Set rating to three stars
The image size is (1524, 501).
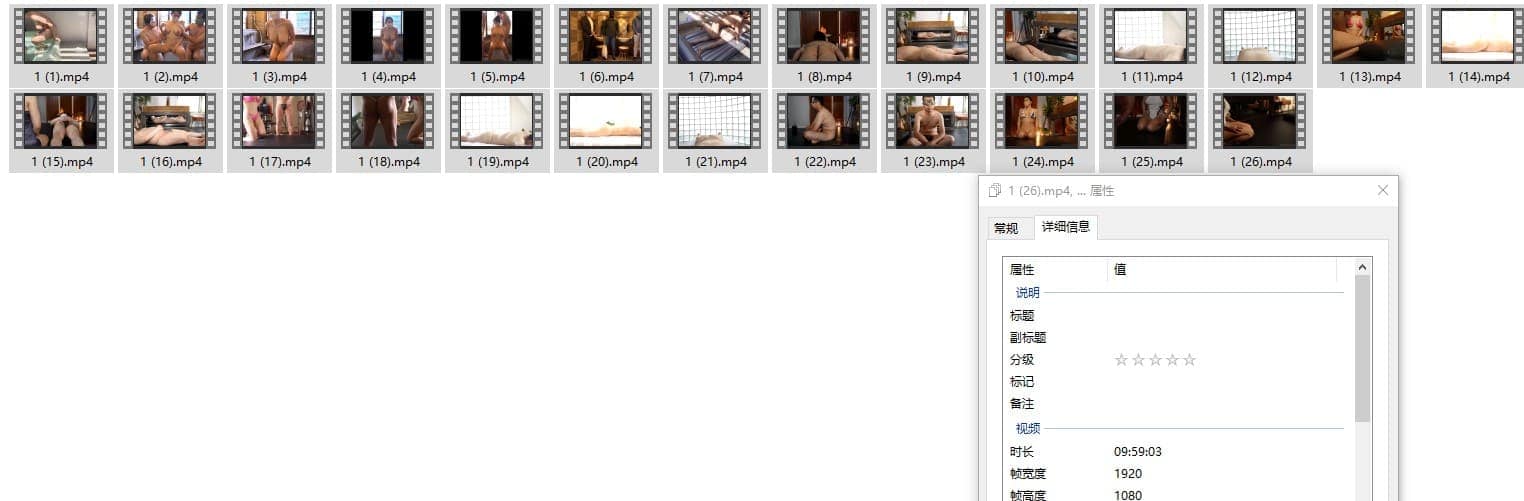pyautogui.click(x=1155, y=360)
